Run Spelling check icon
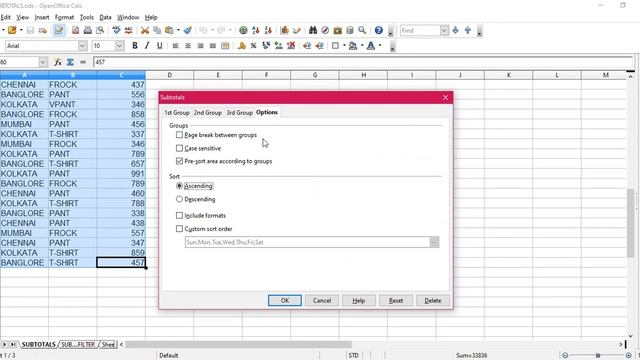This screenshot has height=360, width=640. pos(116,30)
